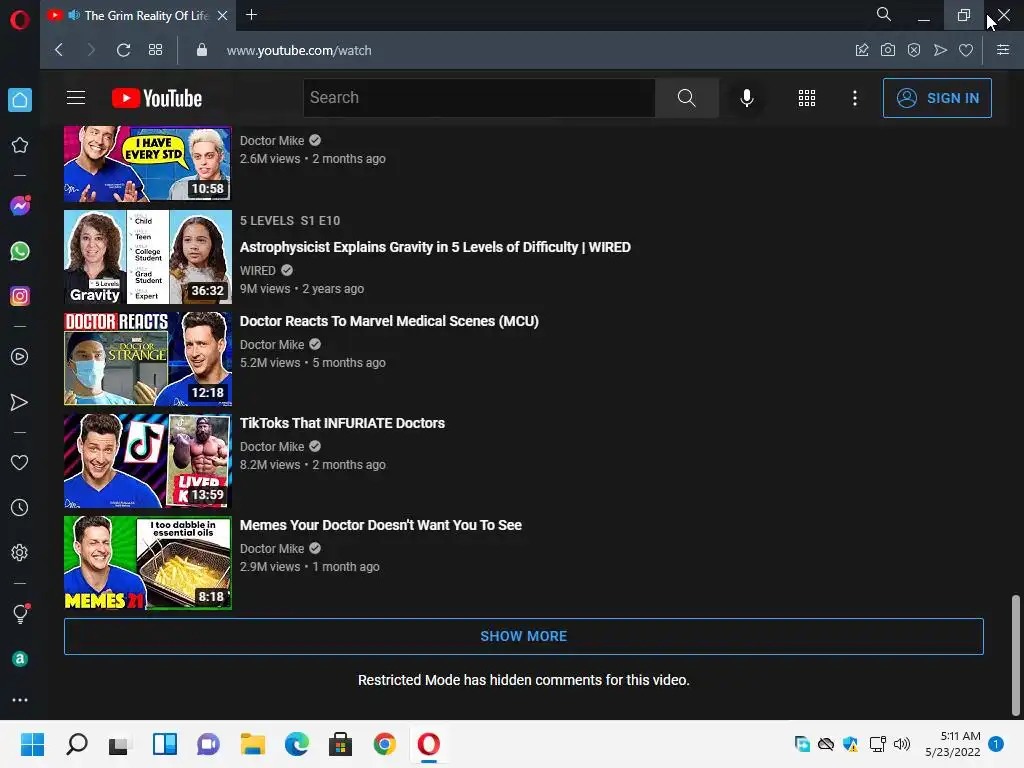
Task: Open Doctor Reacts To Marvel Medical Scenes
Action: (x=389, y=321)
